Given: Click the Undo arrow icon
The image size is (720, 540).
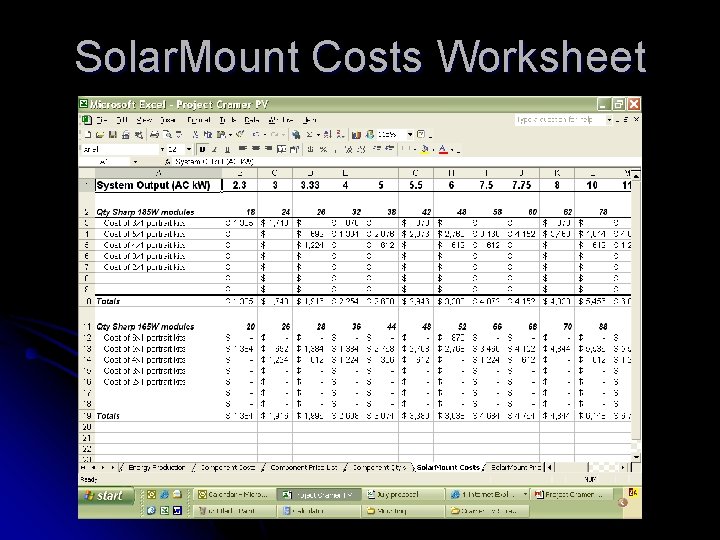Looking at the screenshot, I should coord(256,135).
